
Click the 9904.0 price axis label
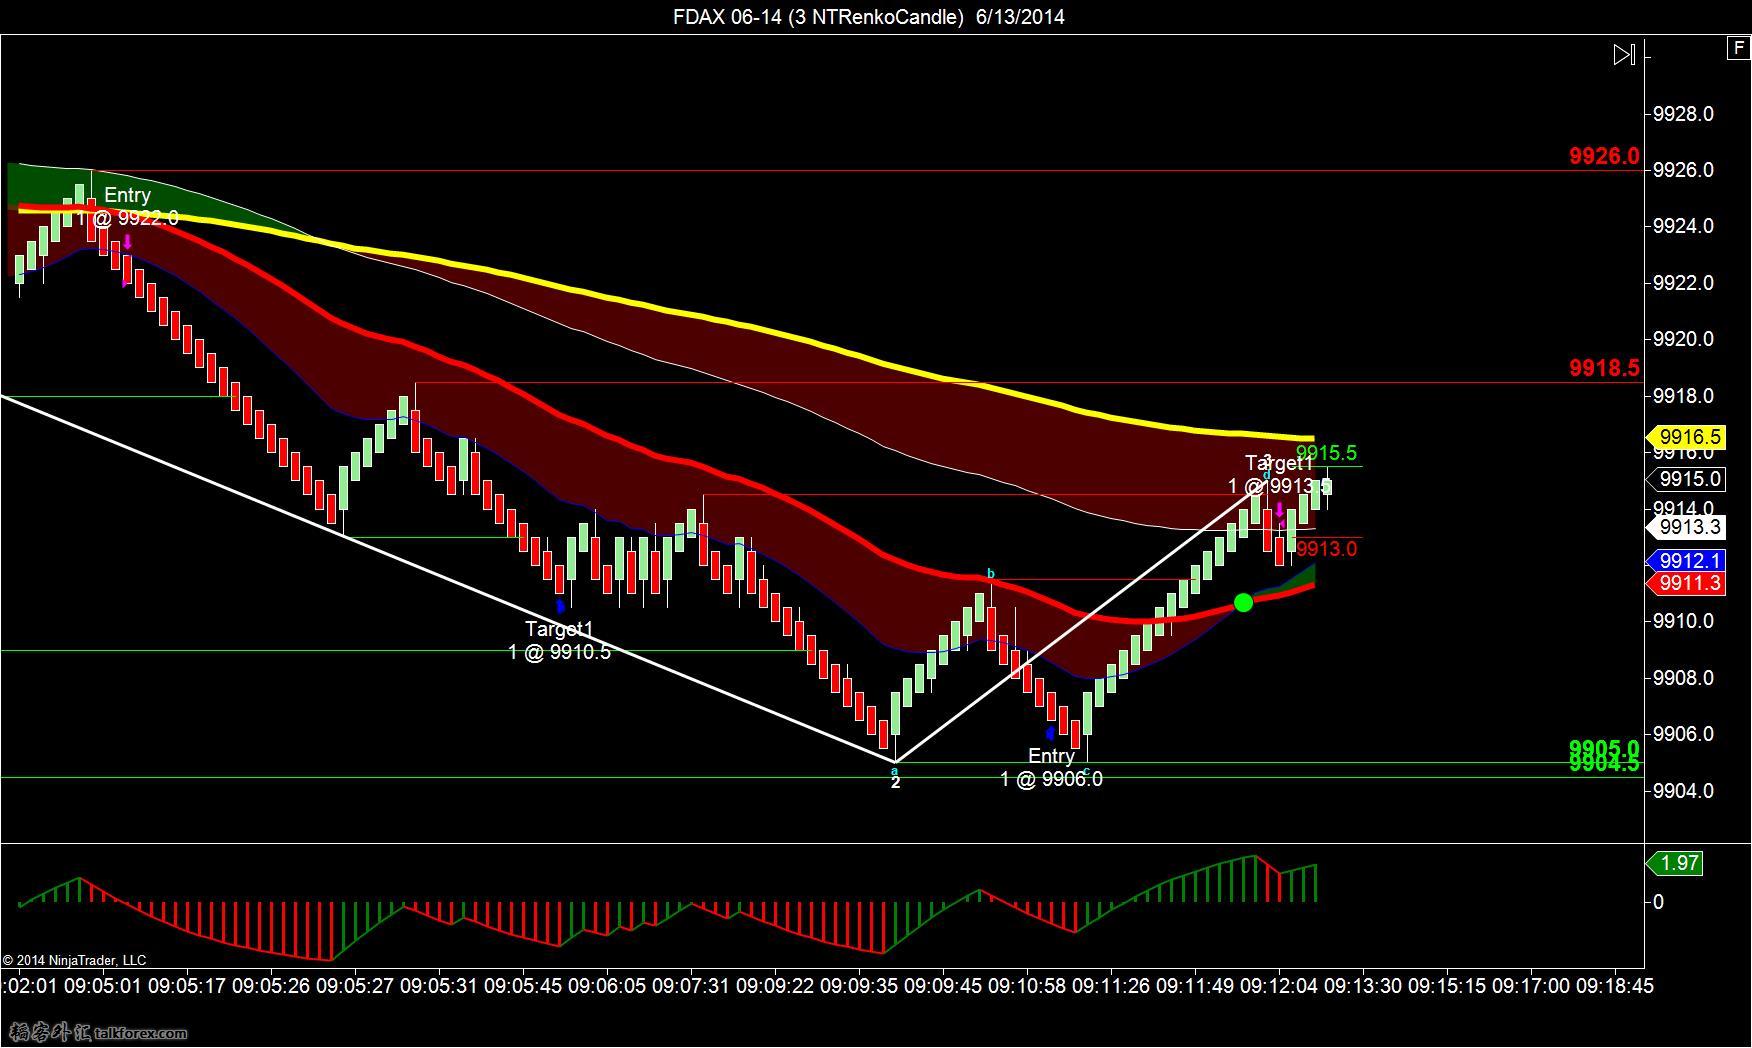1683,791
